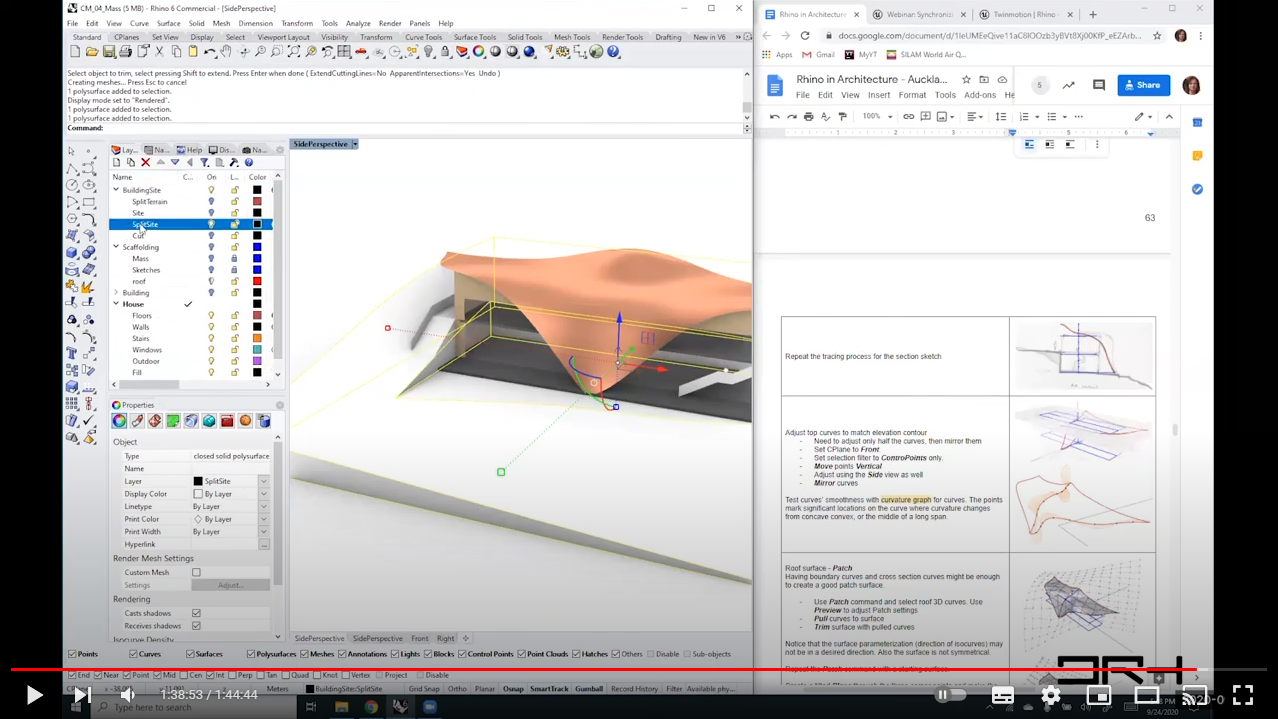Expand the Building layer group
This screenshot has height=719, width=1278.
(116, 293)
